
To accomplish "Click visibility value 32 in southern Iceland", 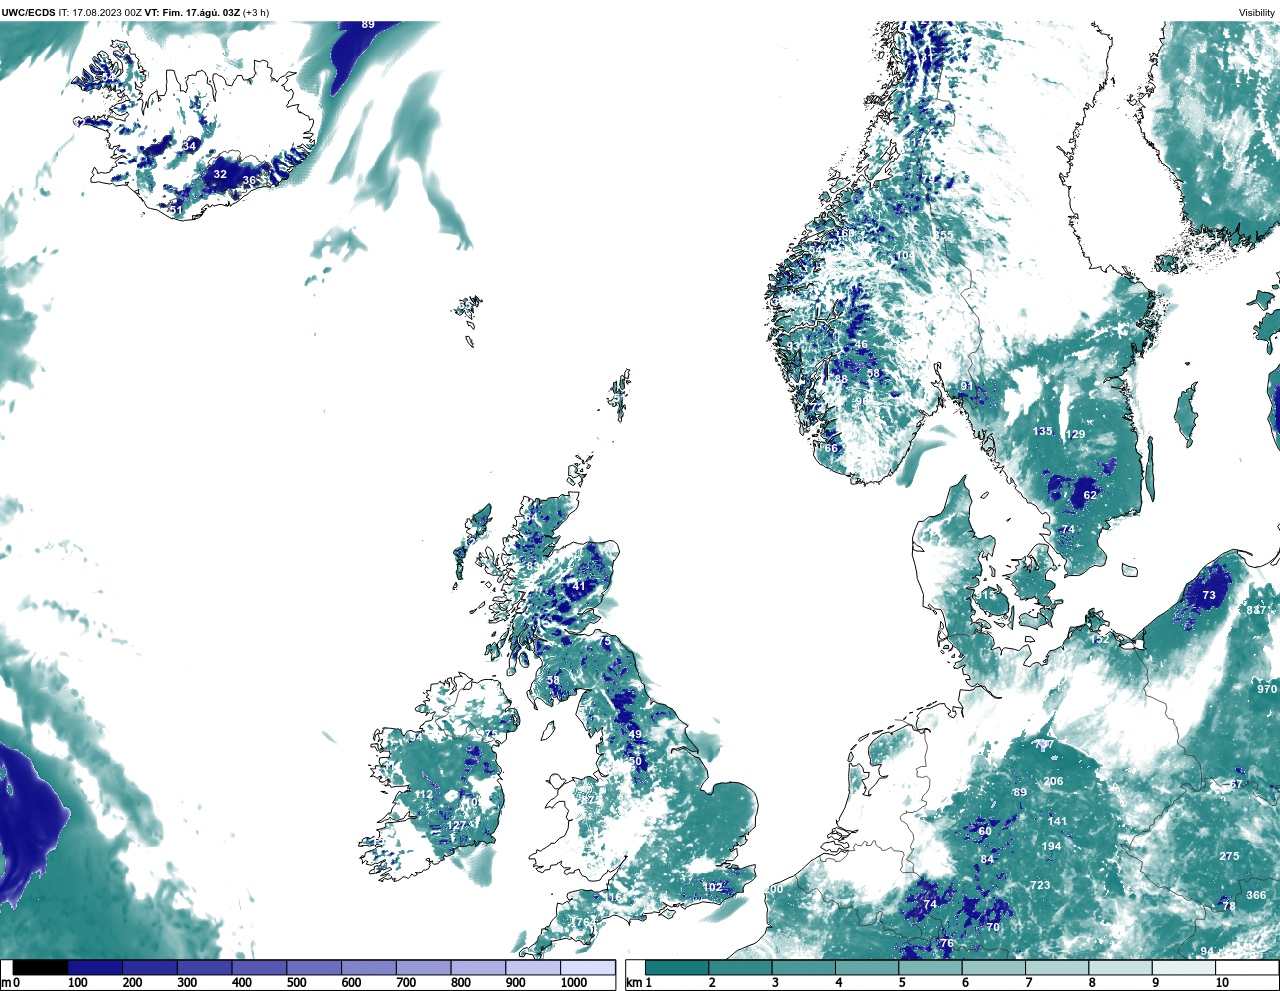I will [x=220, y=174].
